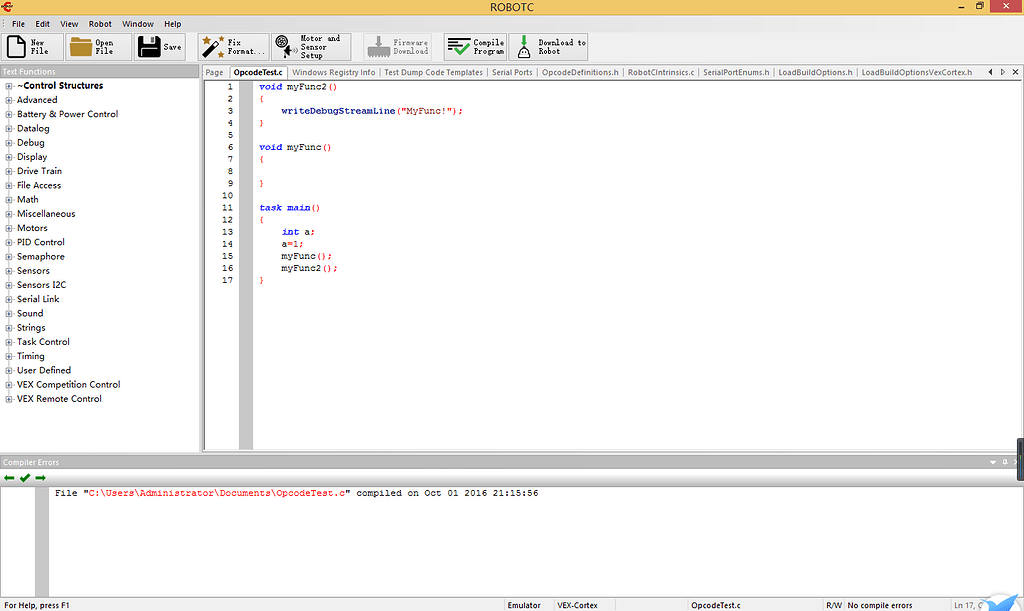Screen dimensions: 1024x611
Task: Open the Robot menu
Action: coord(100,24)
